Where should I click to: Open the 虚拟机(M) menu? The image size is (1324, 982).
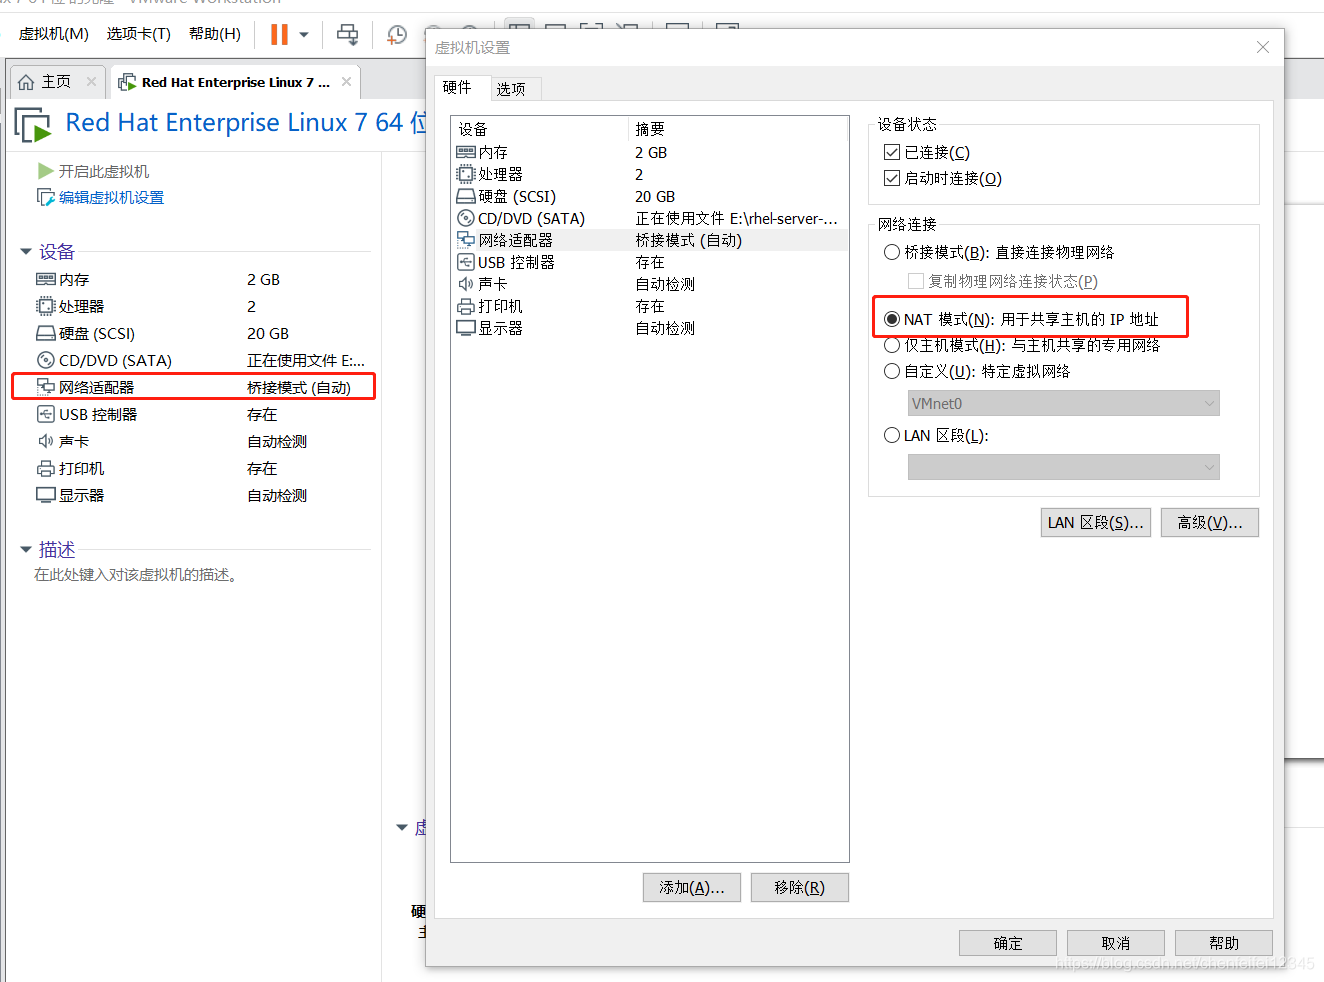pos(53,33)
